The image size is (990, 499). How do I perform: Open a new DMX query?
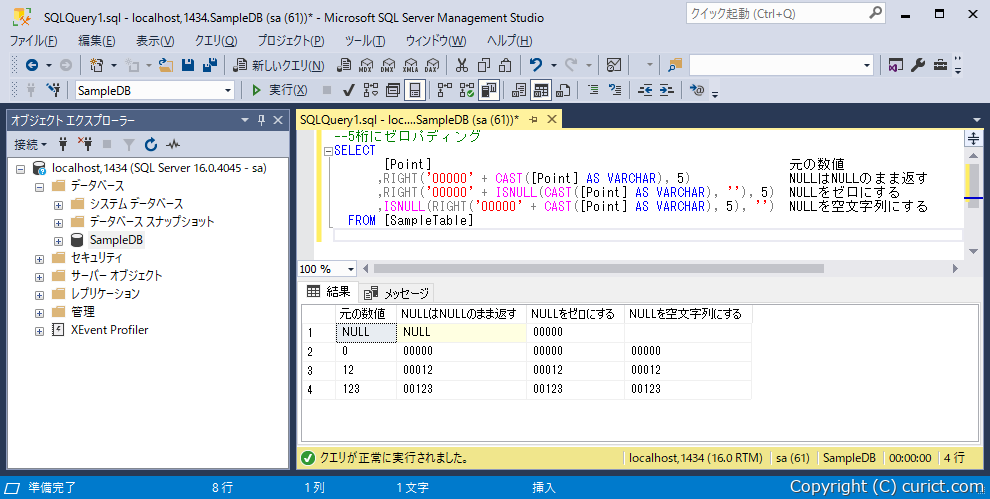pyautogui.click(x=388, y=65)
